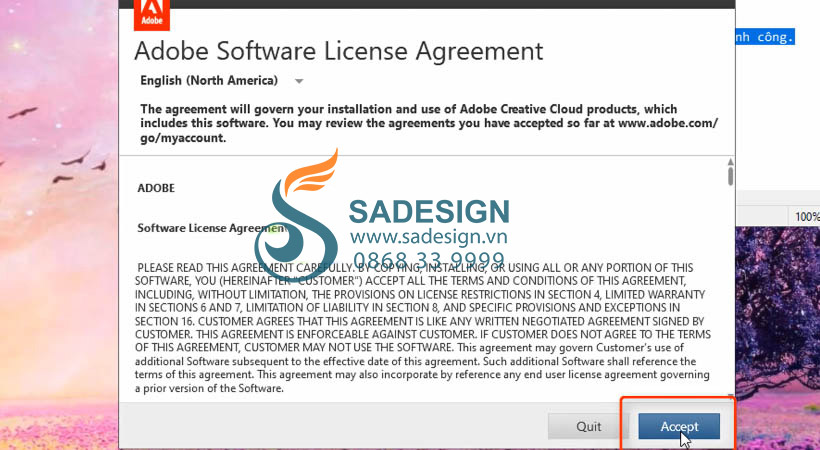The width and height of the screenshot is (820, 450).
Task: Click the bold ADOBE heading in agreement
Action: pyautogui.click(x=156, y=187)
